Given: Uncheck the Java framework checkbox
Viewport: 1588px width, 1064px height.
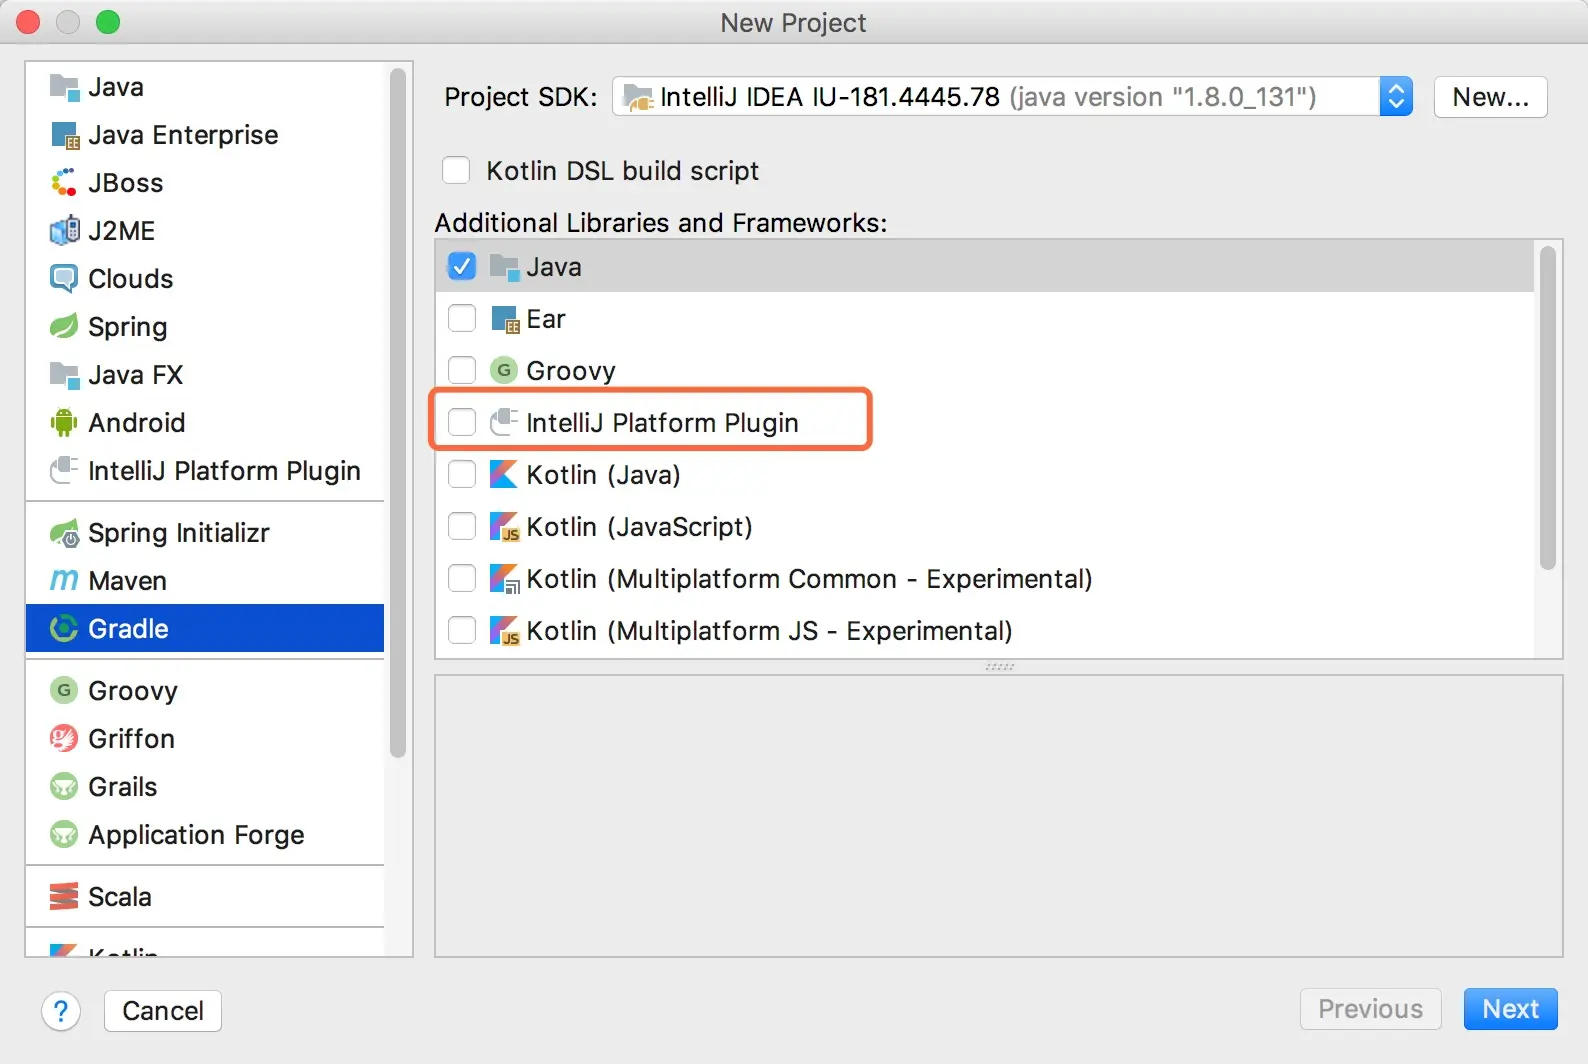Looking at the screenshot, I should coord(462,266).
